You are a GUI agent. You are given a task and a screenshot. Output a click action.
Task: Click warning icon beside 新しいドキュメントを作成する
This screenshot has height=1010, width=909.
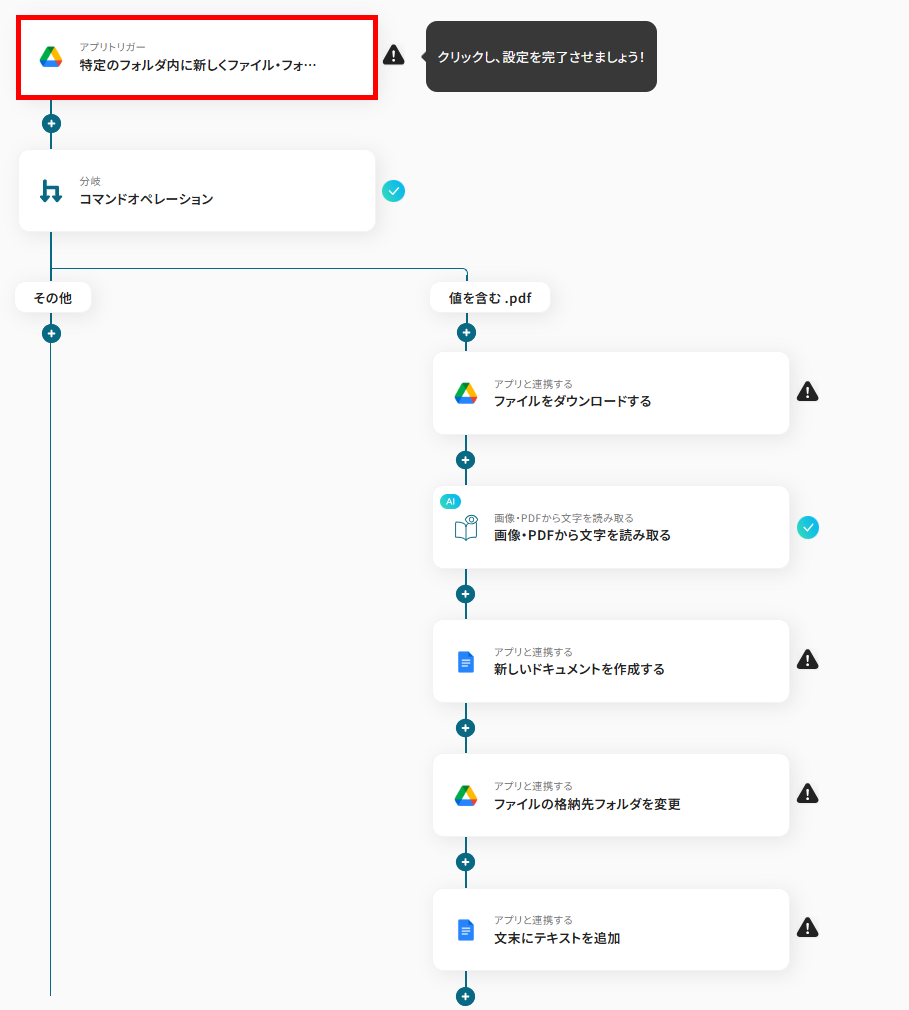click(808, 660)
